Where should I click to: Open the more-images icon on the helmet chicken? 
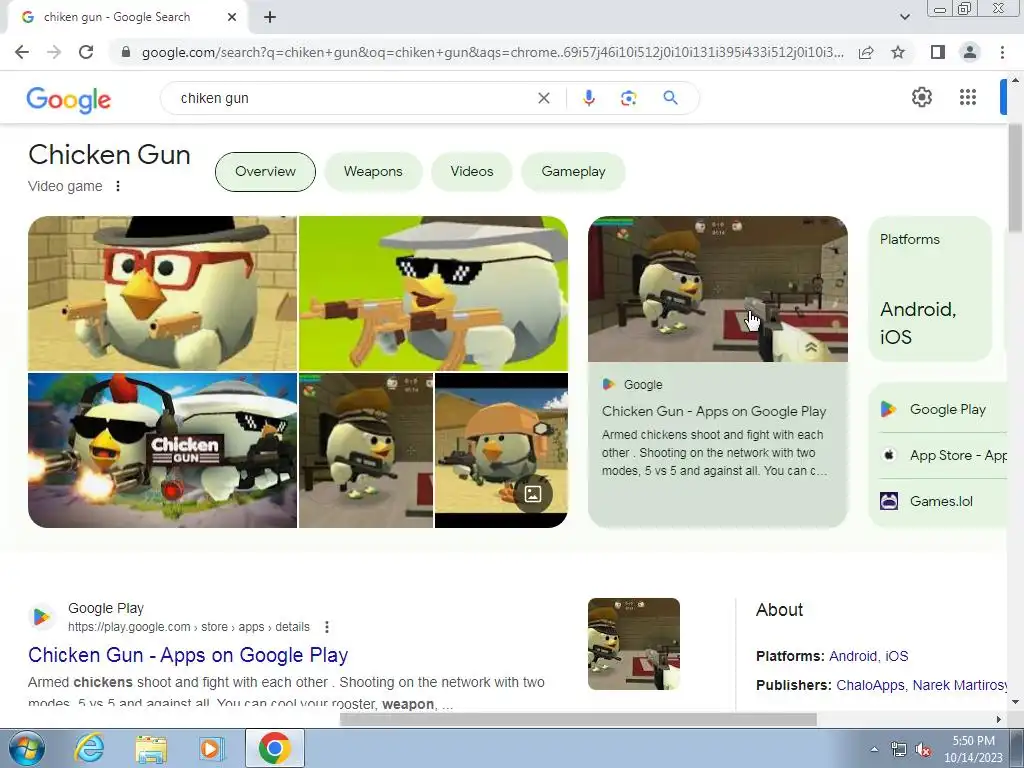pyautogui.click(x=533, y=494)
